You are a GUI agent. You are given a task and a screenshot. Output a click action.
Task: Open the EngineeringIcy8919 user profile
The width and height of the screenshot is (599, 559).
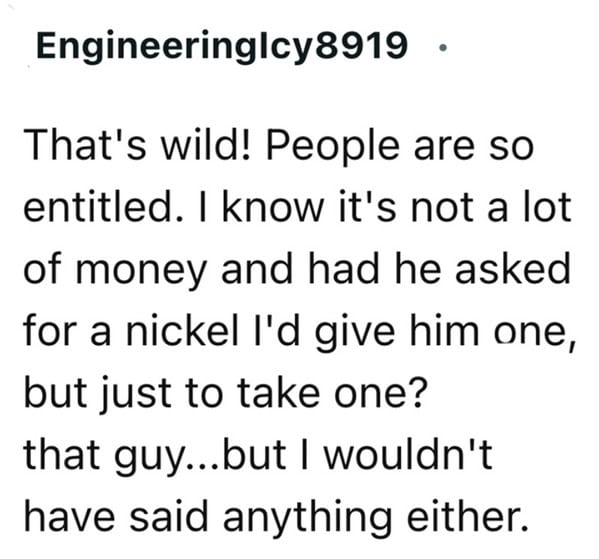tap(222, 47)
